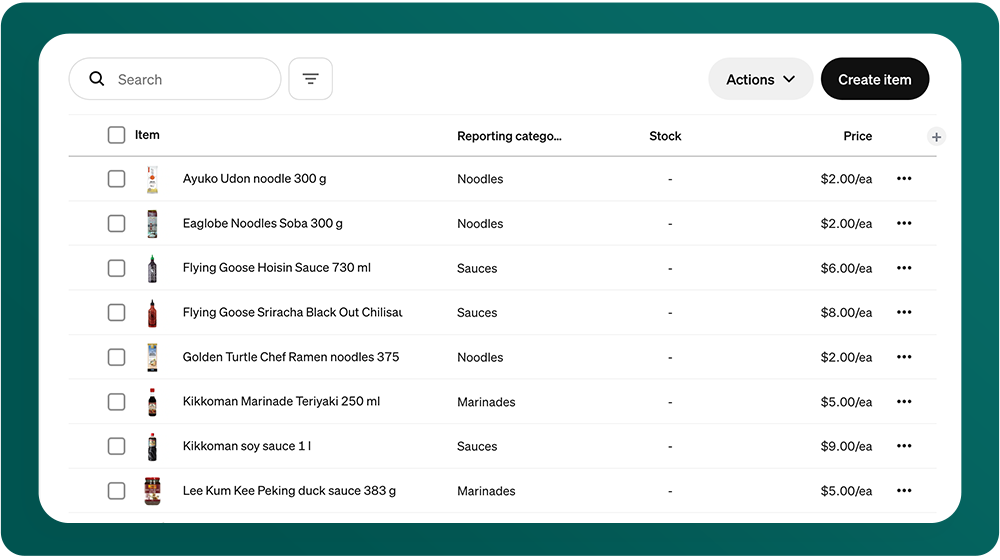Viewport: 1000px width, 560px height.
Task: Click the Stock column header
Action: click(665, 136)
